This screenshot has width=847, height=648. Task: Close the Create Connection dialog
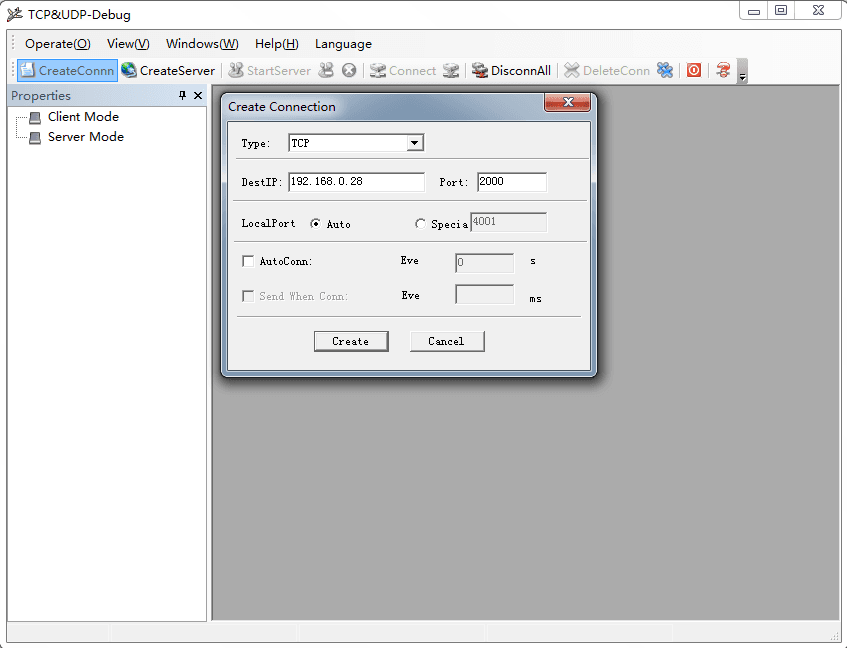click(x=567, y=102)
